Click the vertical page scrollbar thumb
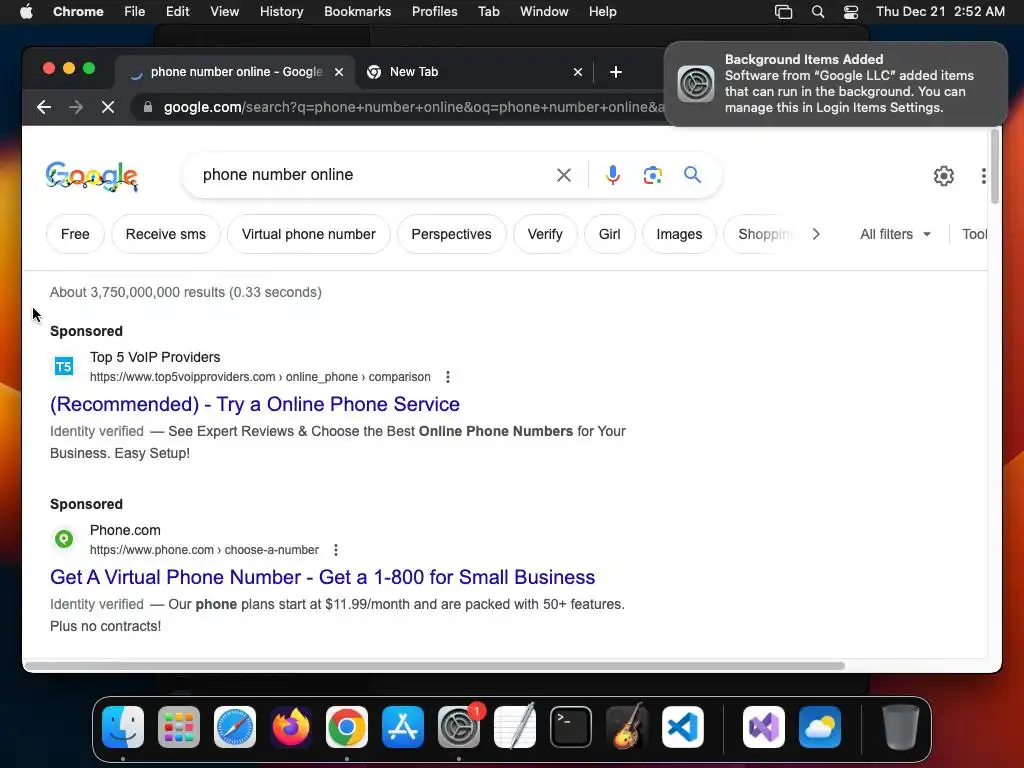1024x768 pixels. click(x=995, y=167)
